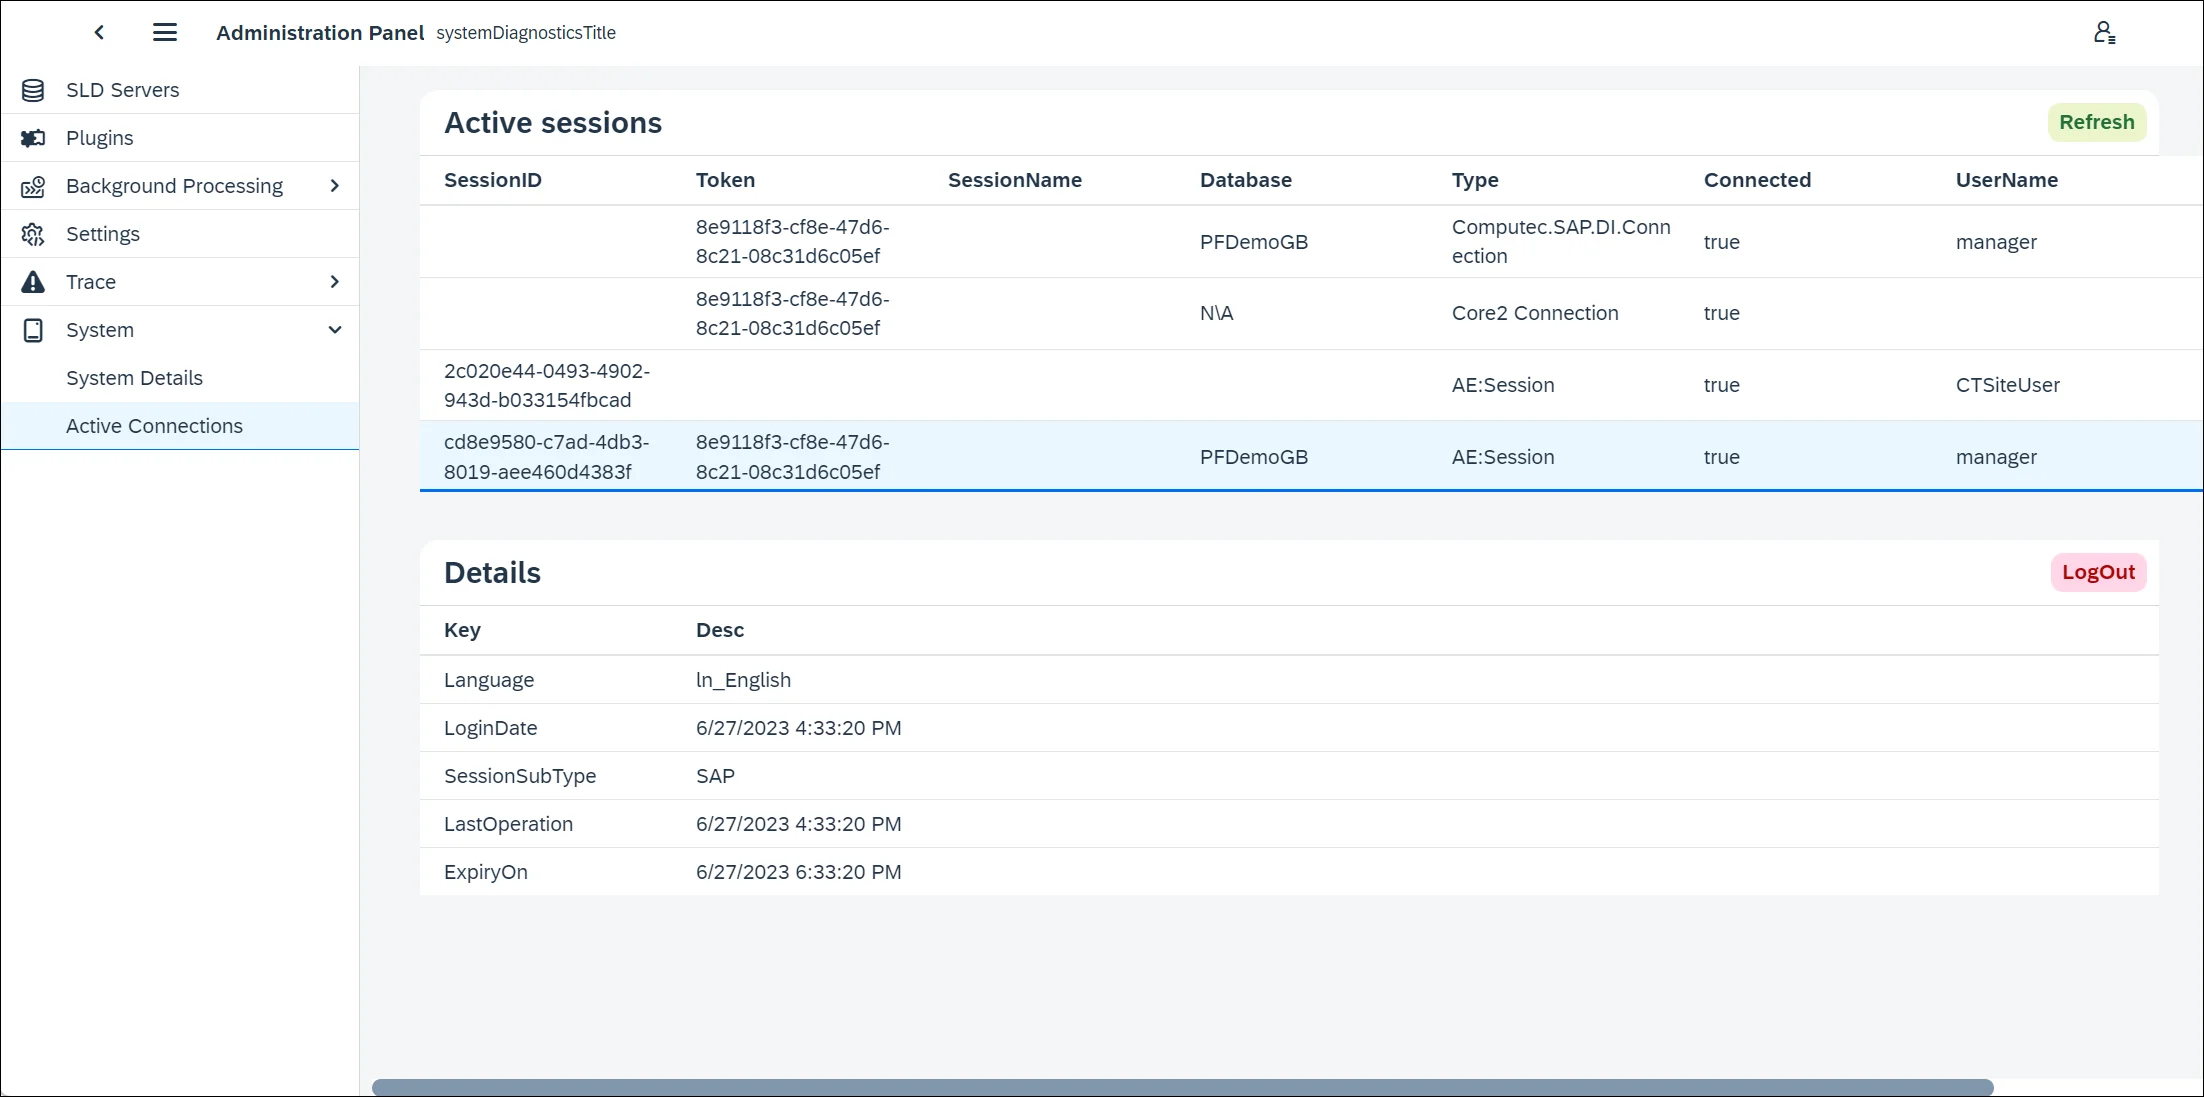Collapse the System section chevron
The width and height of the screenshot is (2204, 1097).
335,330
